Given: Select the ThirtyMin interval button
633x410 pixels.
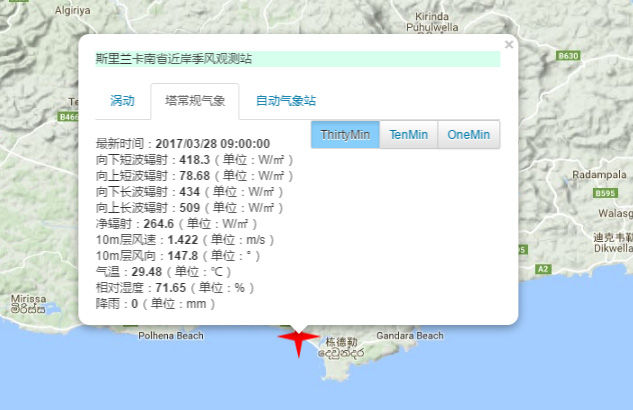Looking at the screenshot, I should [346, 134].
